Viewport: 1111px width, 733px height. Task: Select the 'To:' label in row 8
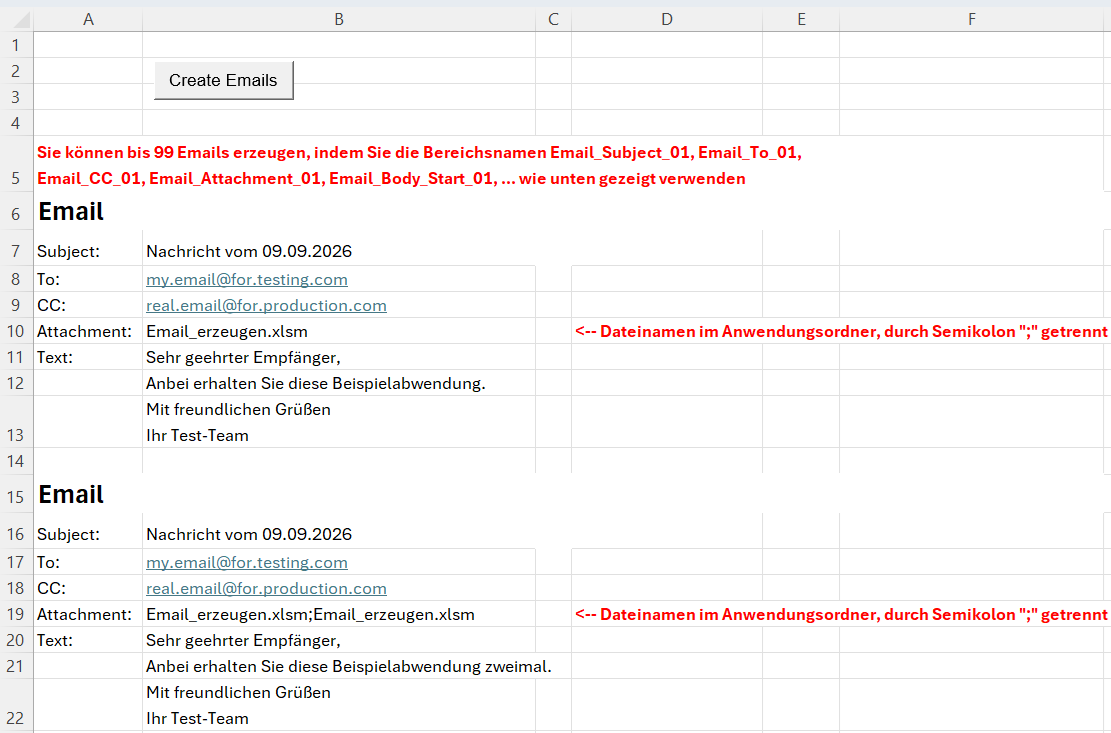[x=48, y=279]
